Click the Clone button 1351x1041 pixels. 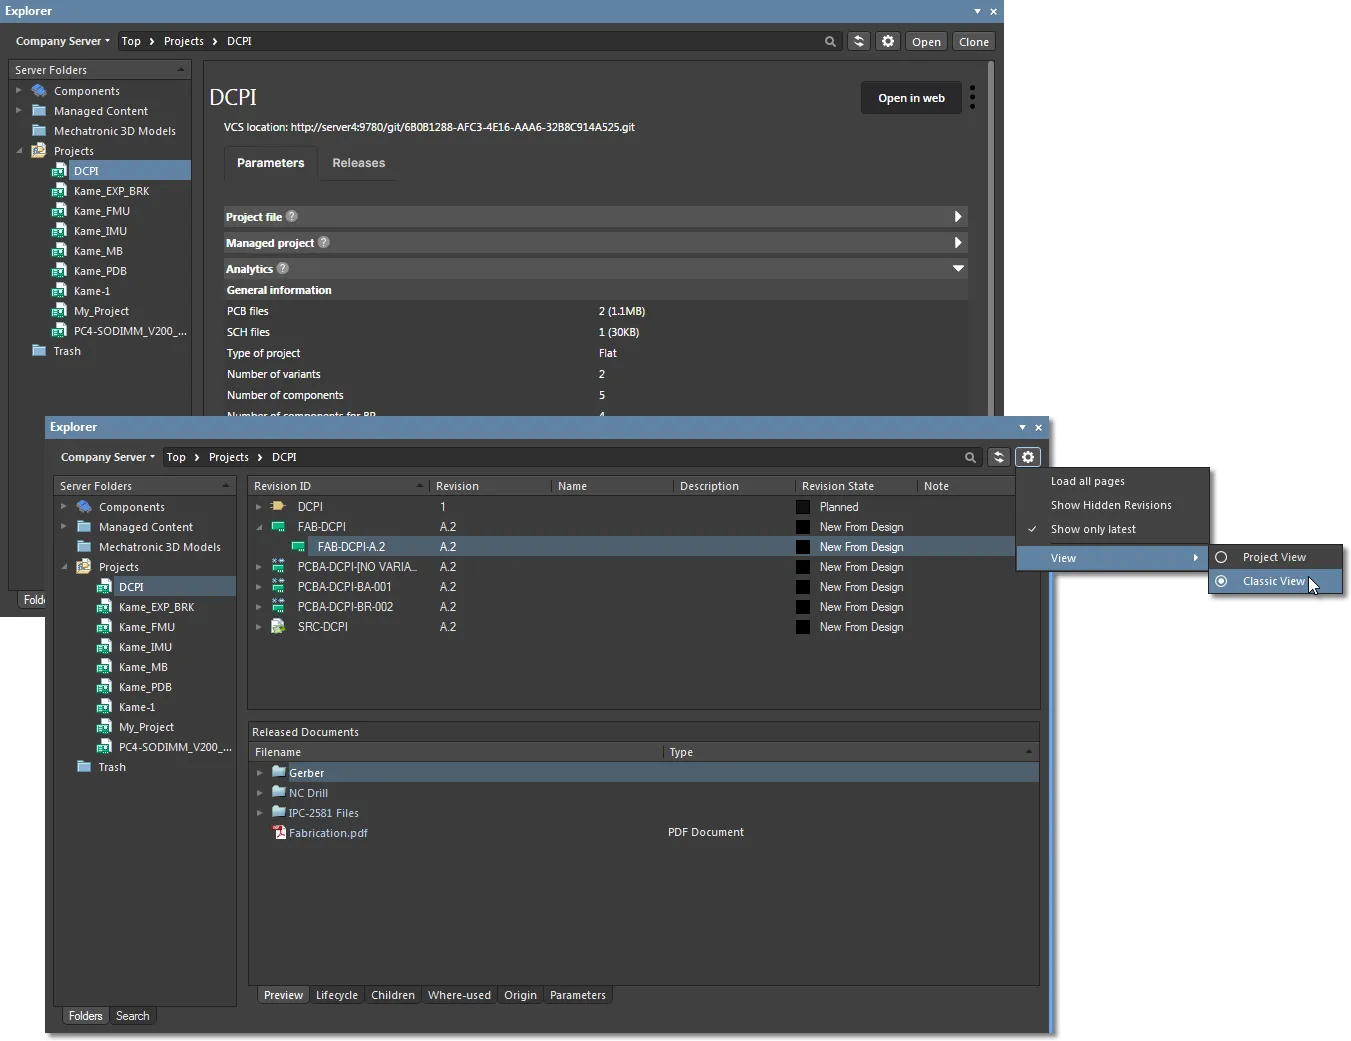973,41
